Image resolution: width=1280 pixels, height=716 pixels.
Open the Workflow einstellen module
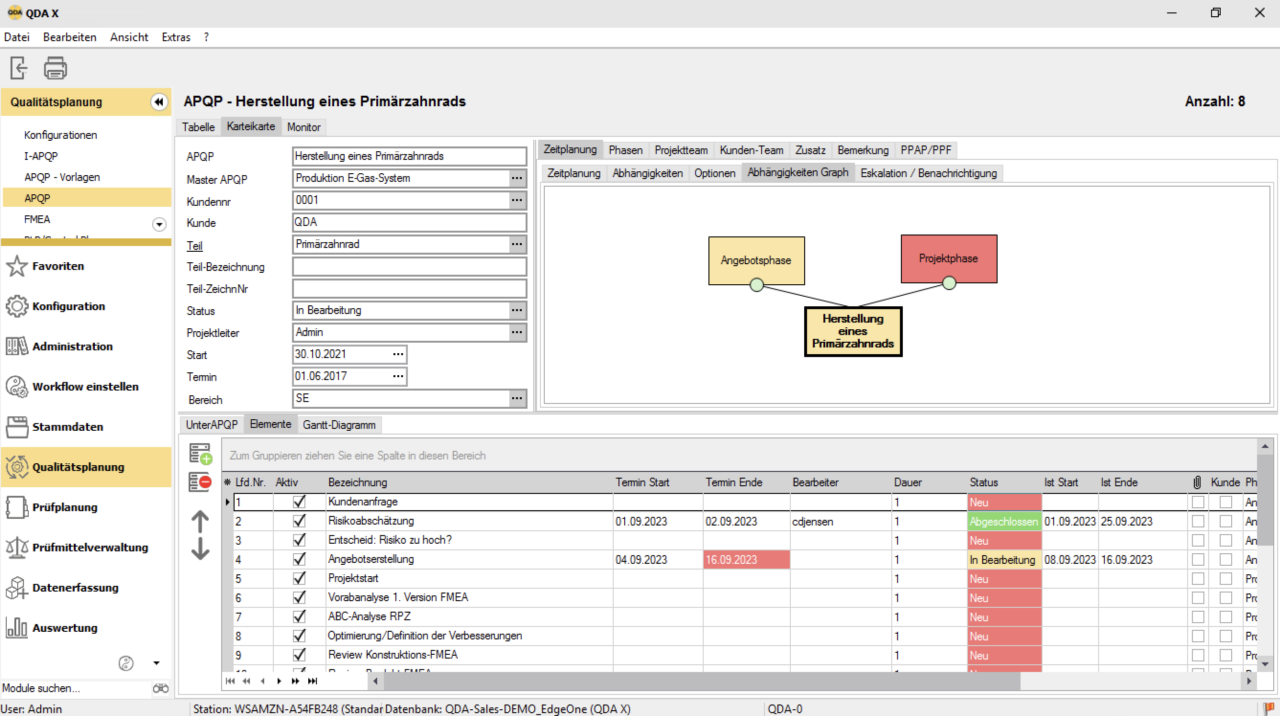(86, 386)
